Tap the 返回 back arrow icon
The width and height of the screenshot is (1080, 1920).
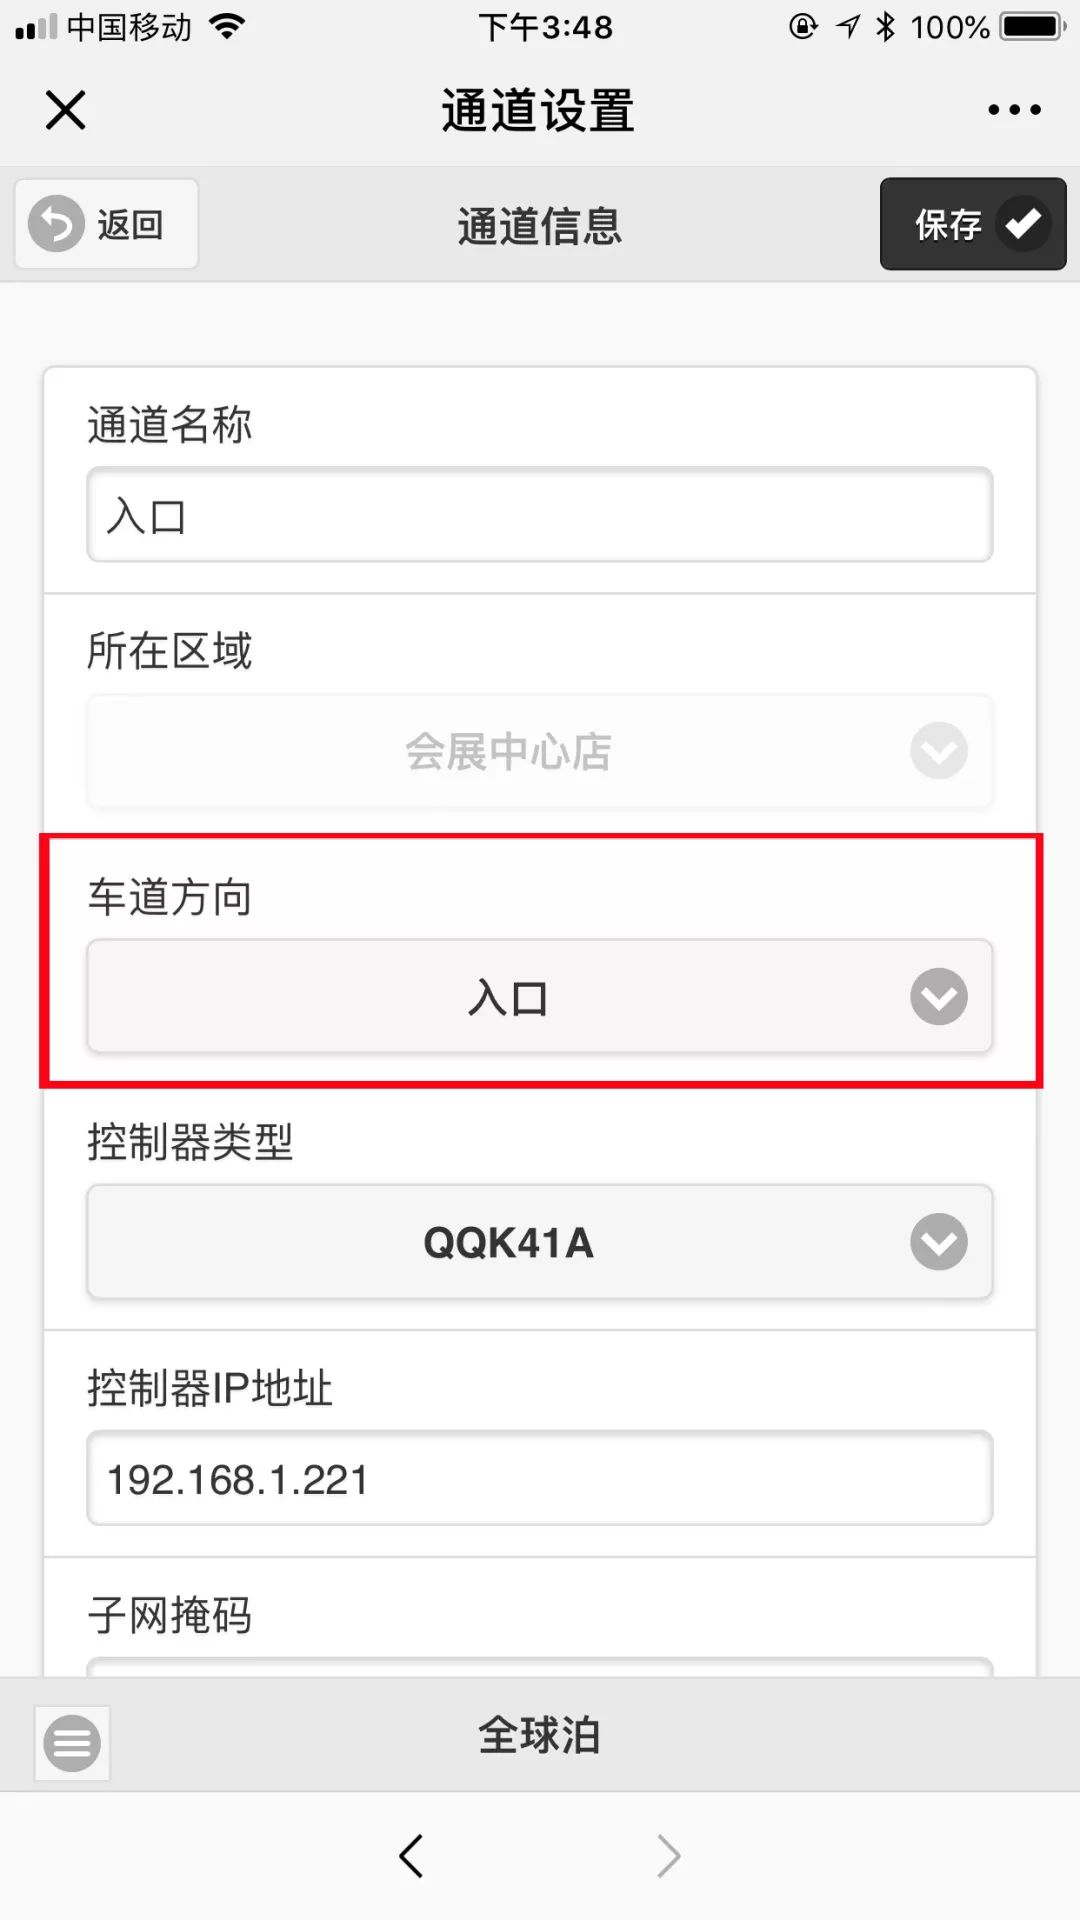[x=56, y=223]
